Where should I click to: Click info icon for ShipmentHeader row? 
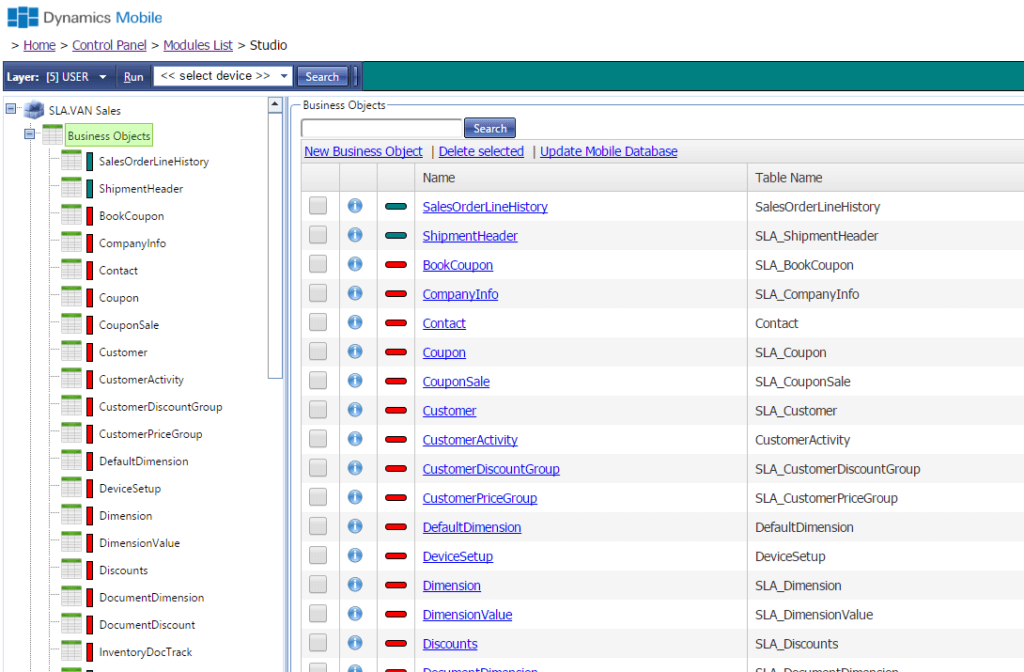[355, 235]
